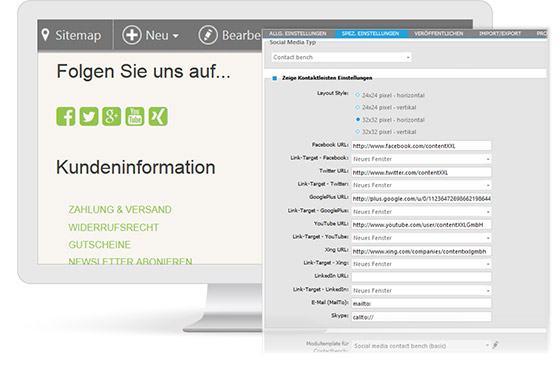Click the Bearbeiten pencil circle icon
The height and width of the screenshot is (366, 560).
(208, 35)
